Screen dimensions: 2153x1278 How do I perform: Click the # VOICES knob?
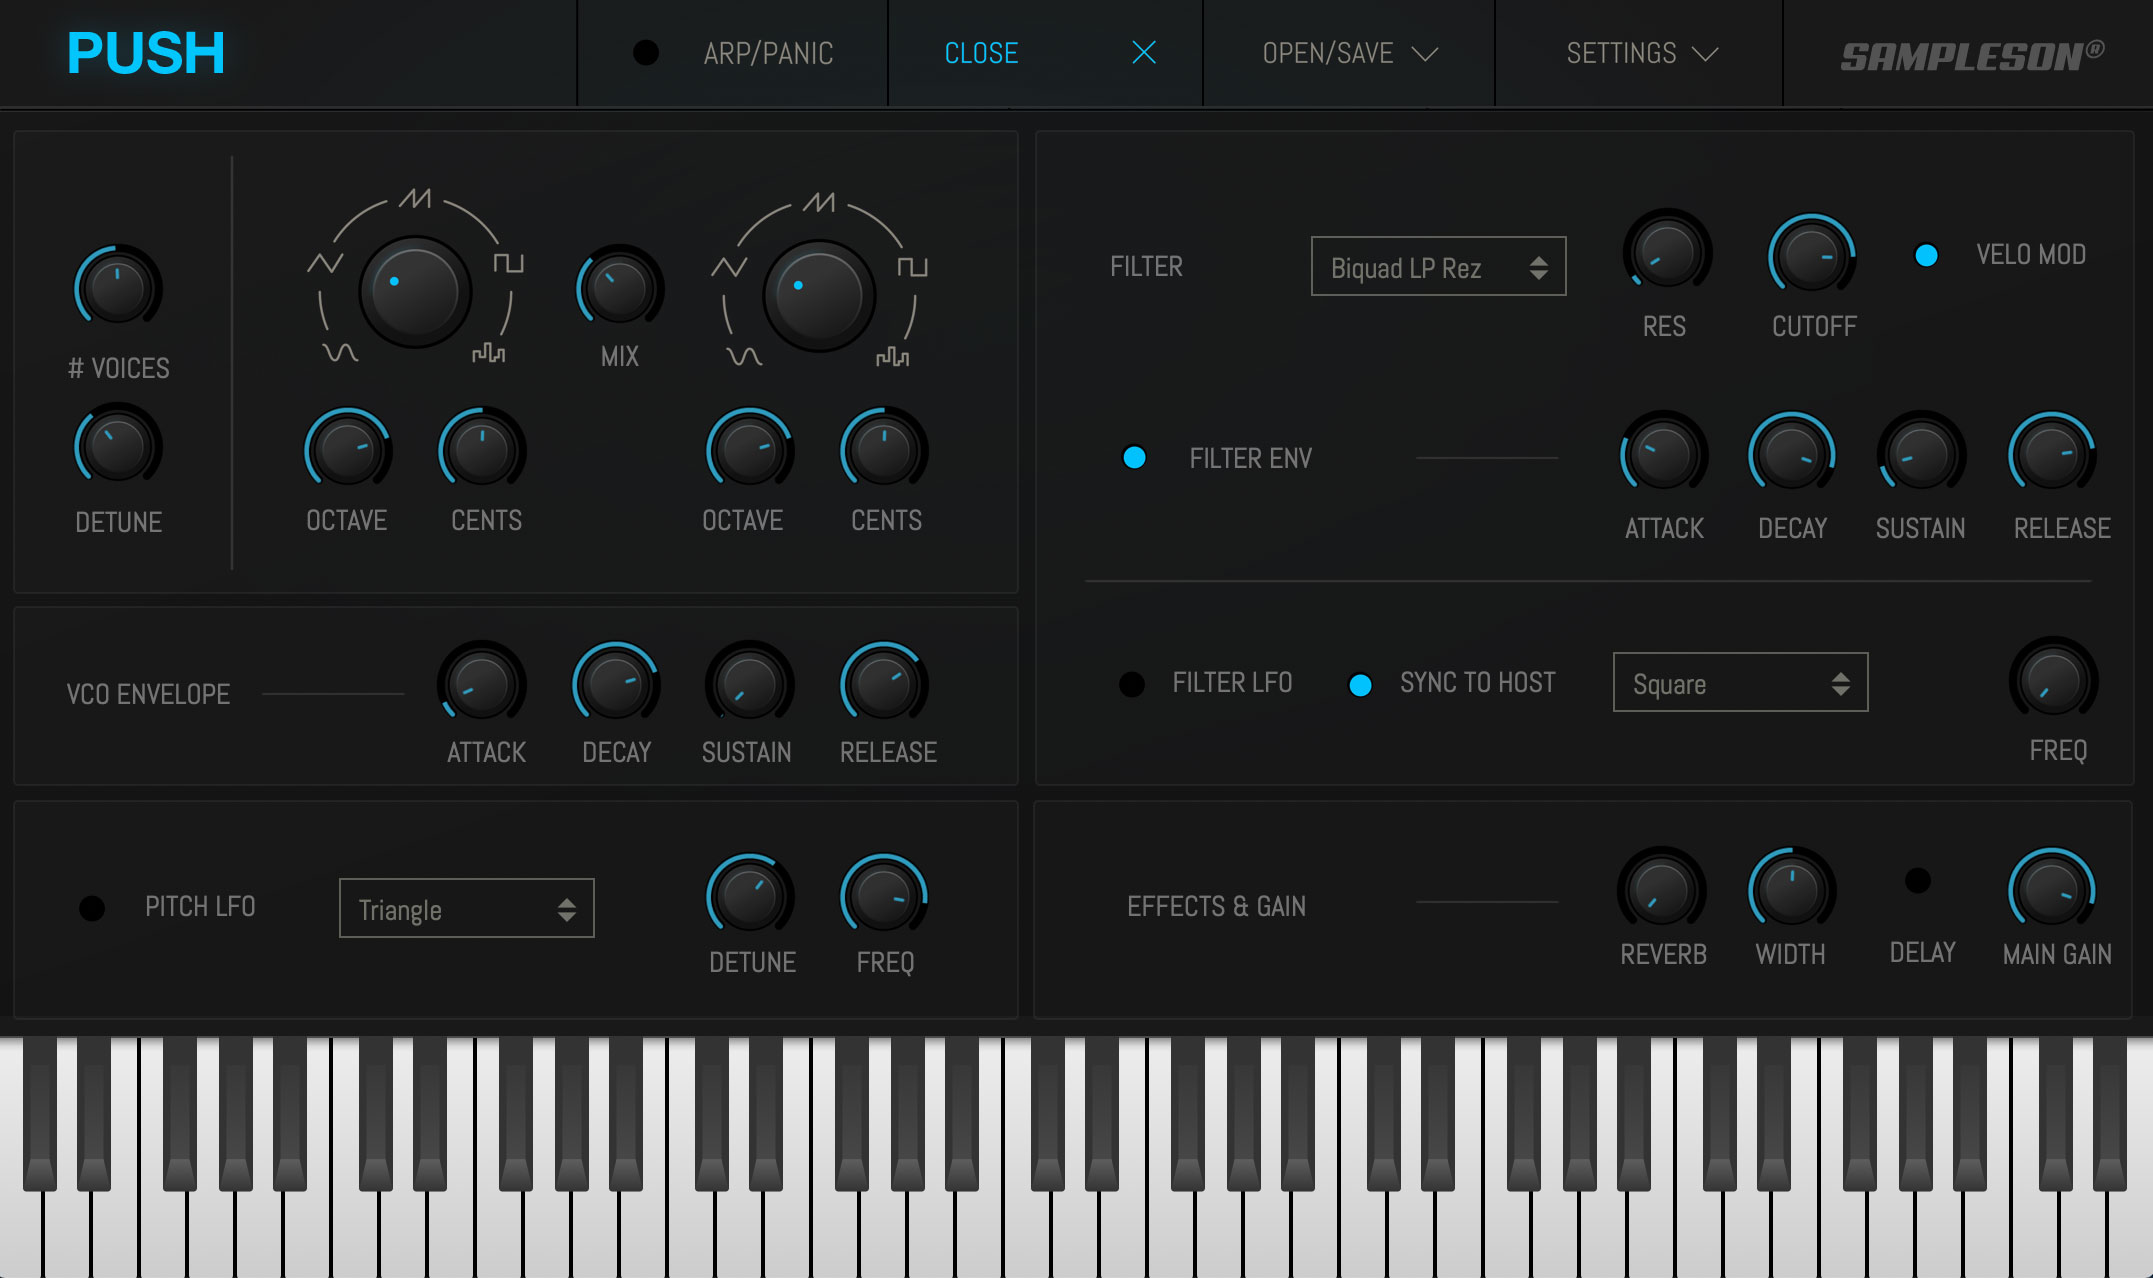[x=118, y=286]
